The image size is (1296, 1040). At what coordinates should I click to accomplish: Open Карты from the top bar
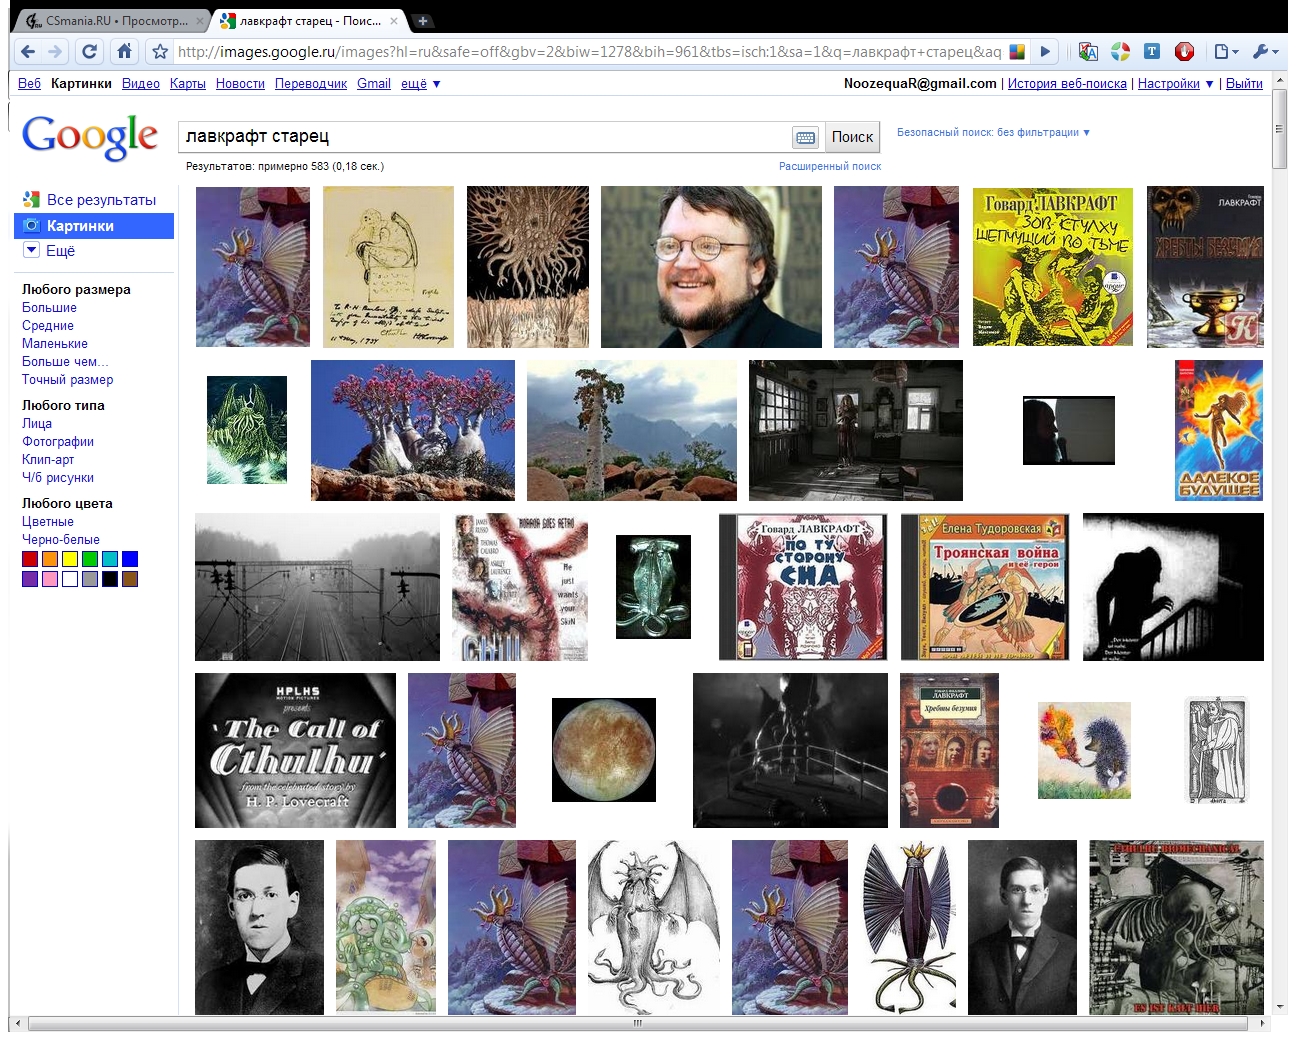(188, 84)
